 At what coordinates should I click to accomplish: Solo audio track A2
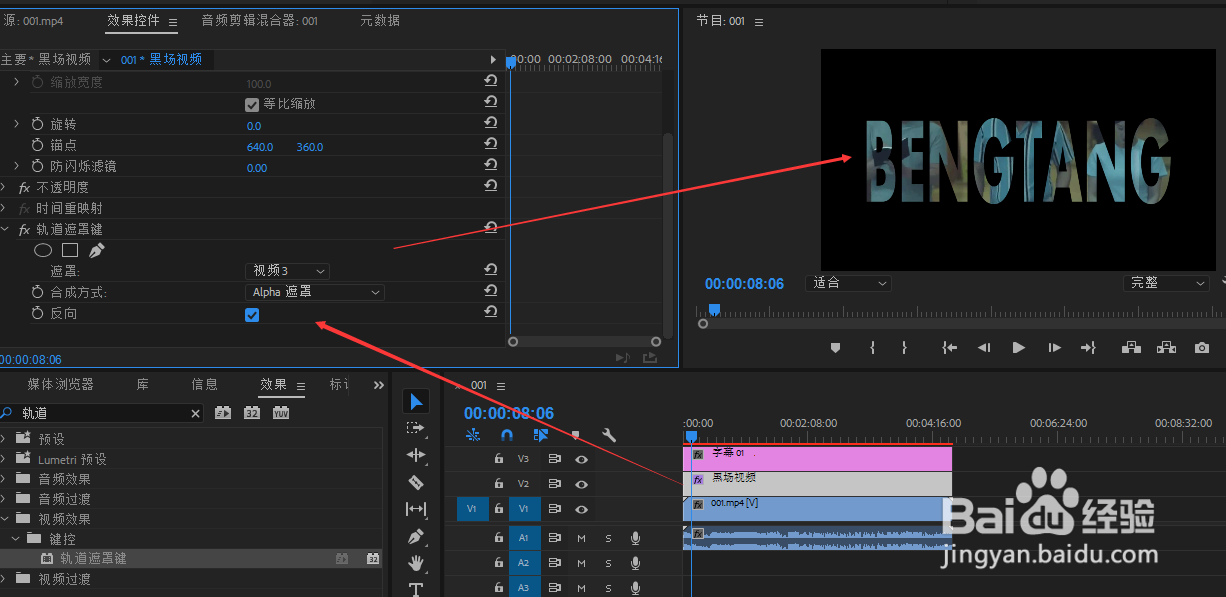click(x=608, y=563)
